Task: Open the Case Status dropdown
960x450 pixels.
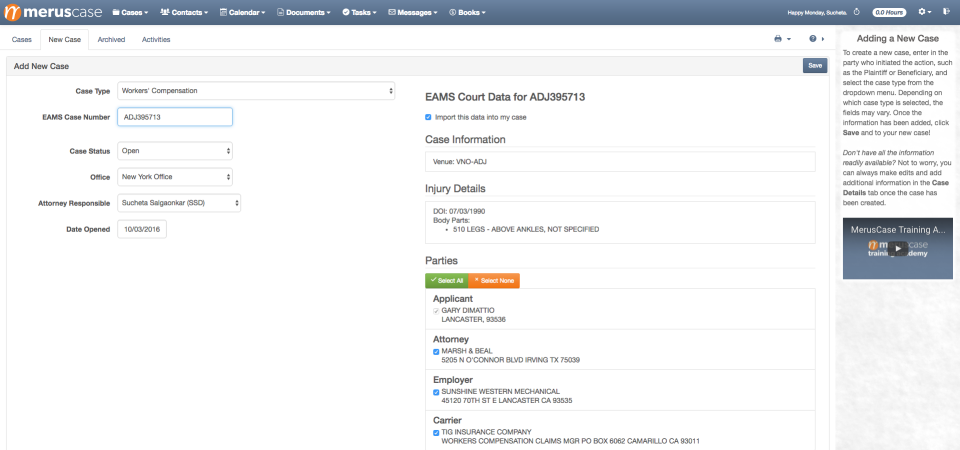Action: coord(174,151)
